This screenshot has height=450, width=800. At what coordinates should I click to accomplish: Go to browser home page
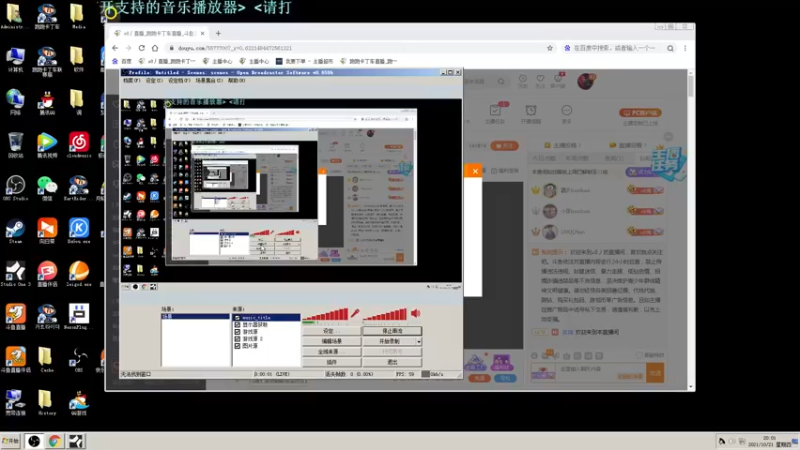pyautogui.click(x=155, y=48)
